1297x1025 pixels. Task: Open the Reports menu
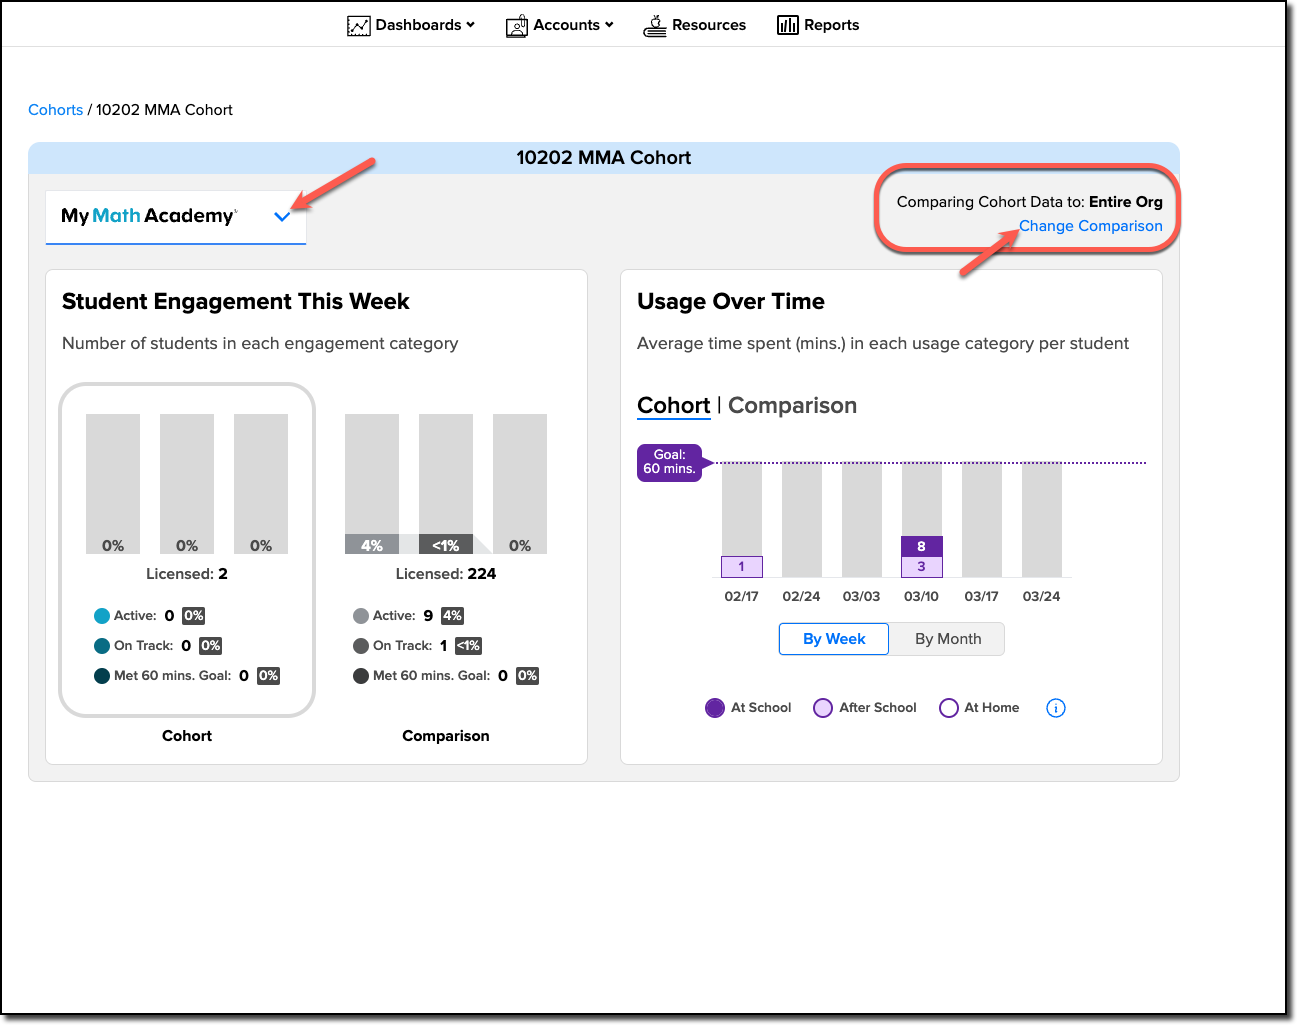point(818,25)
